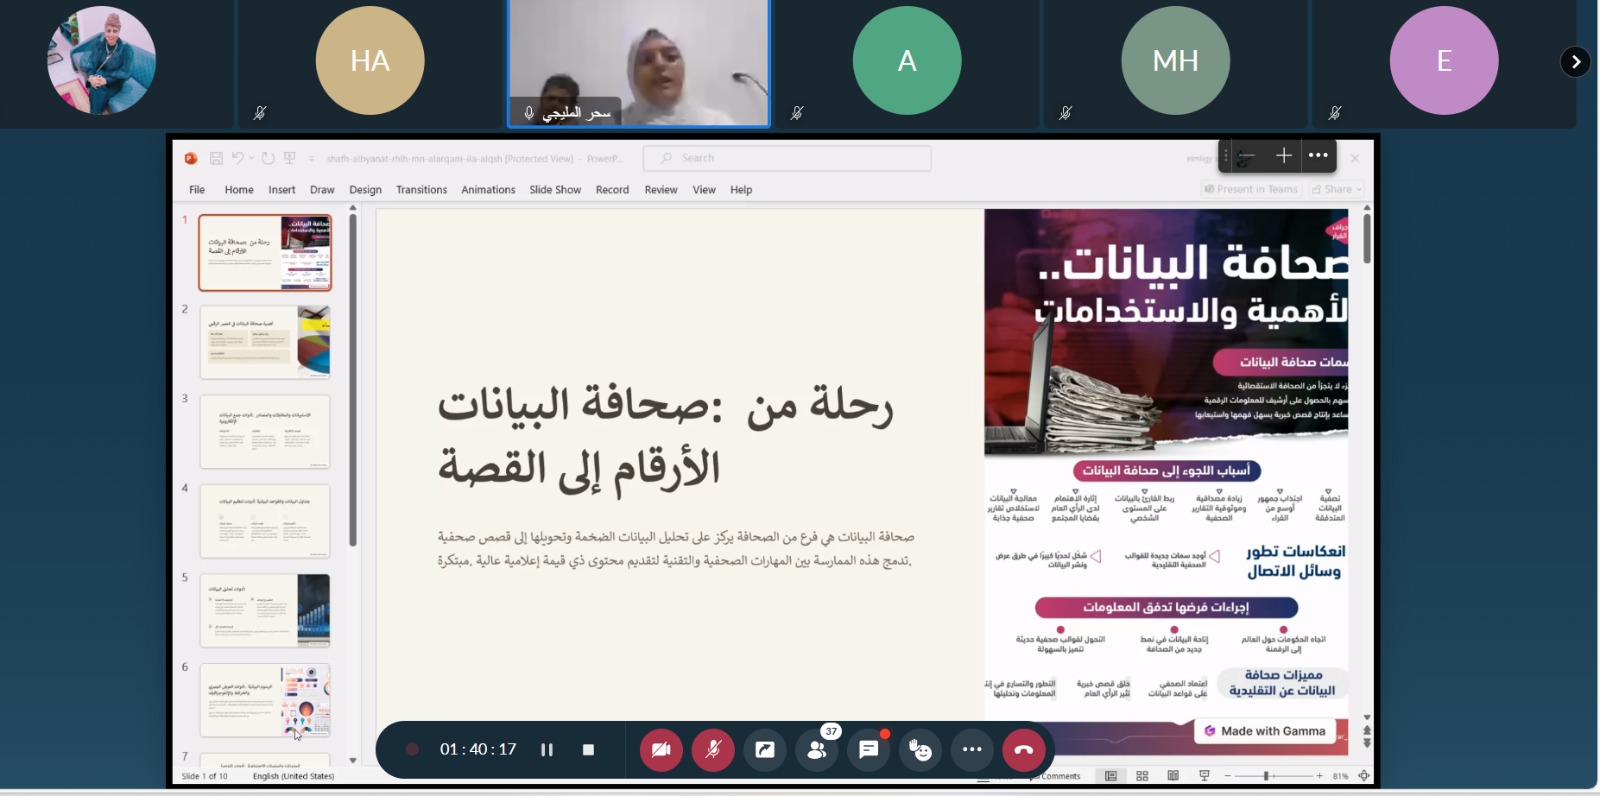1600x796 pixels.
Task: Switch to Slide Sorter view icon
Action: click(x=1142, y=776)
